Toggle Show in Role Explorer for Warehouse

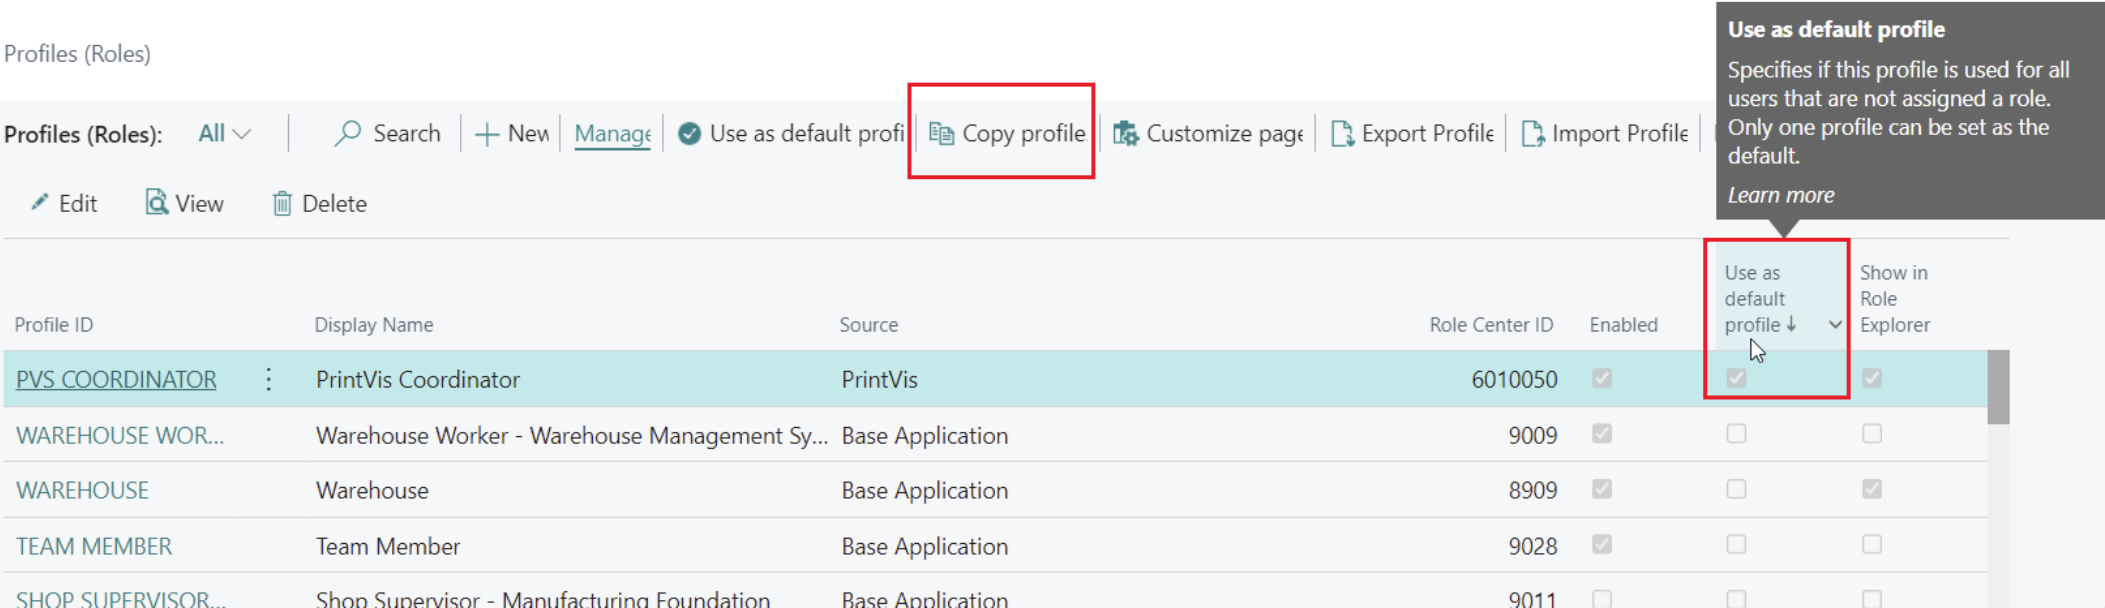pos(1872,489)
